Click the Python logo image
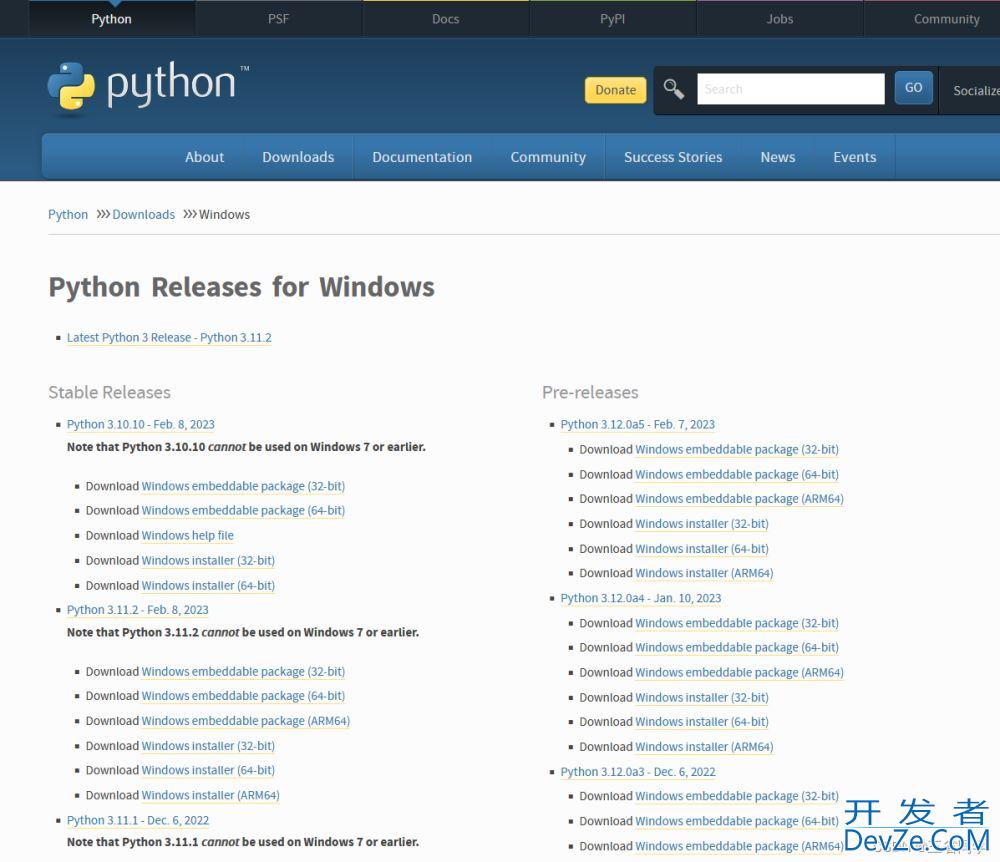1000x862 pixels. coord(148,89)
